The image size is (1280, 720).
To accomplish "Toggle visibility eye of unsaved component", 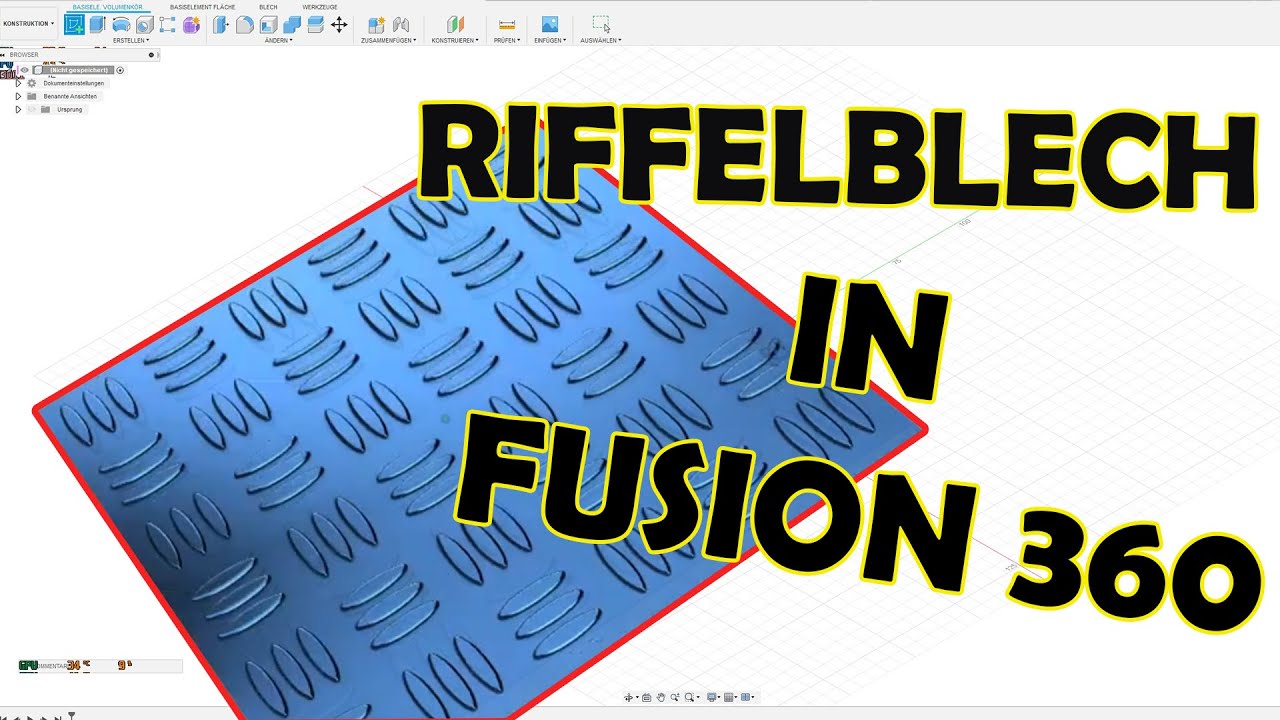I will (x=24, y=70).
